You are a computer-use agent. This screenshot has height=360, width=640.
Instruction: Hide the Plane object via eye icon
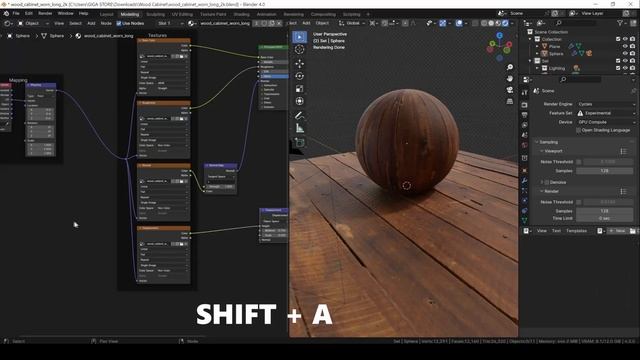point(625,47)
